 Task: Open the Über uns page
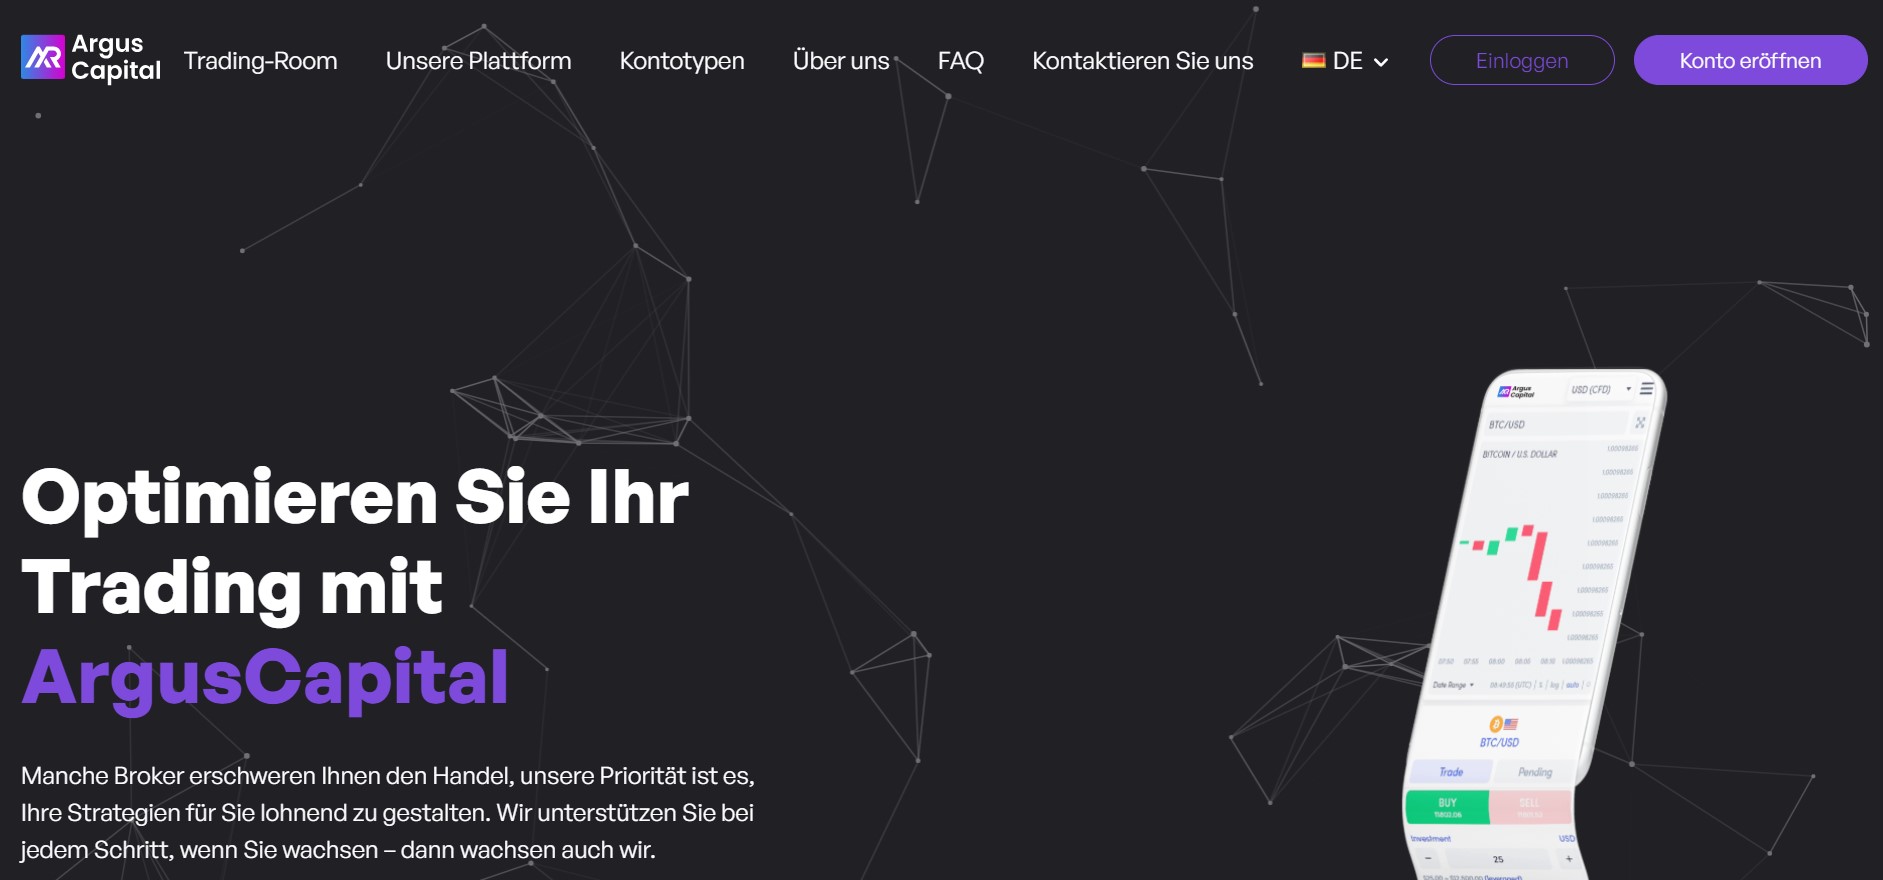point(840,61)
